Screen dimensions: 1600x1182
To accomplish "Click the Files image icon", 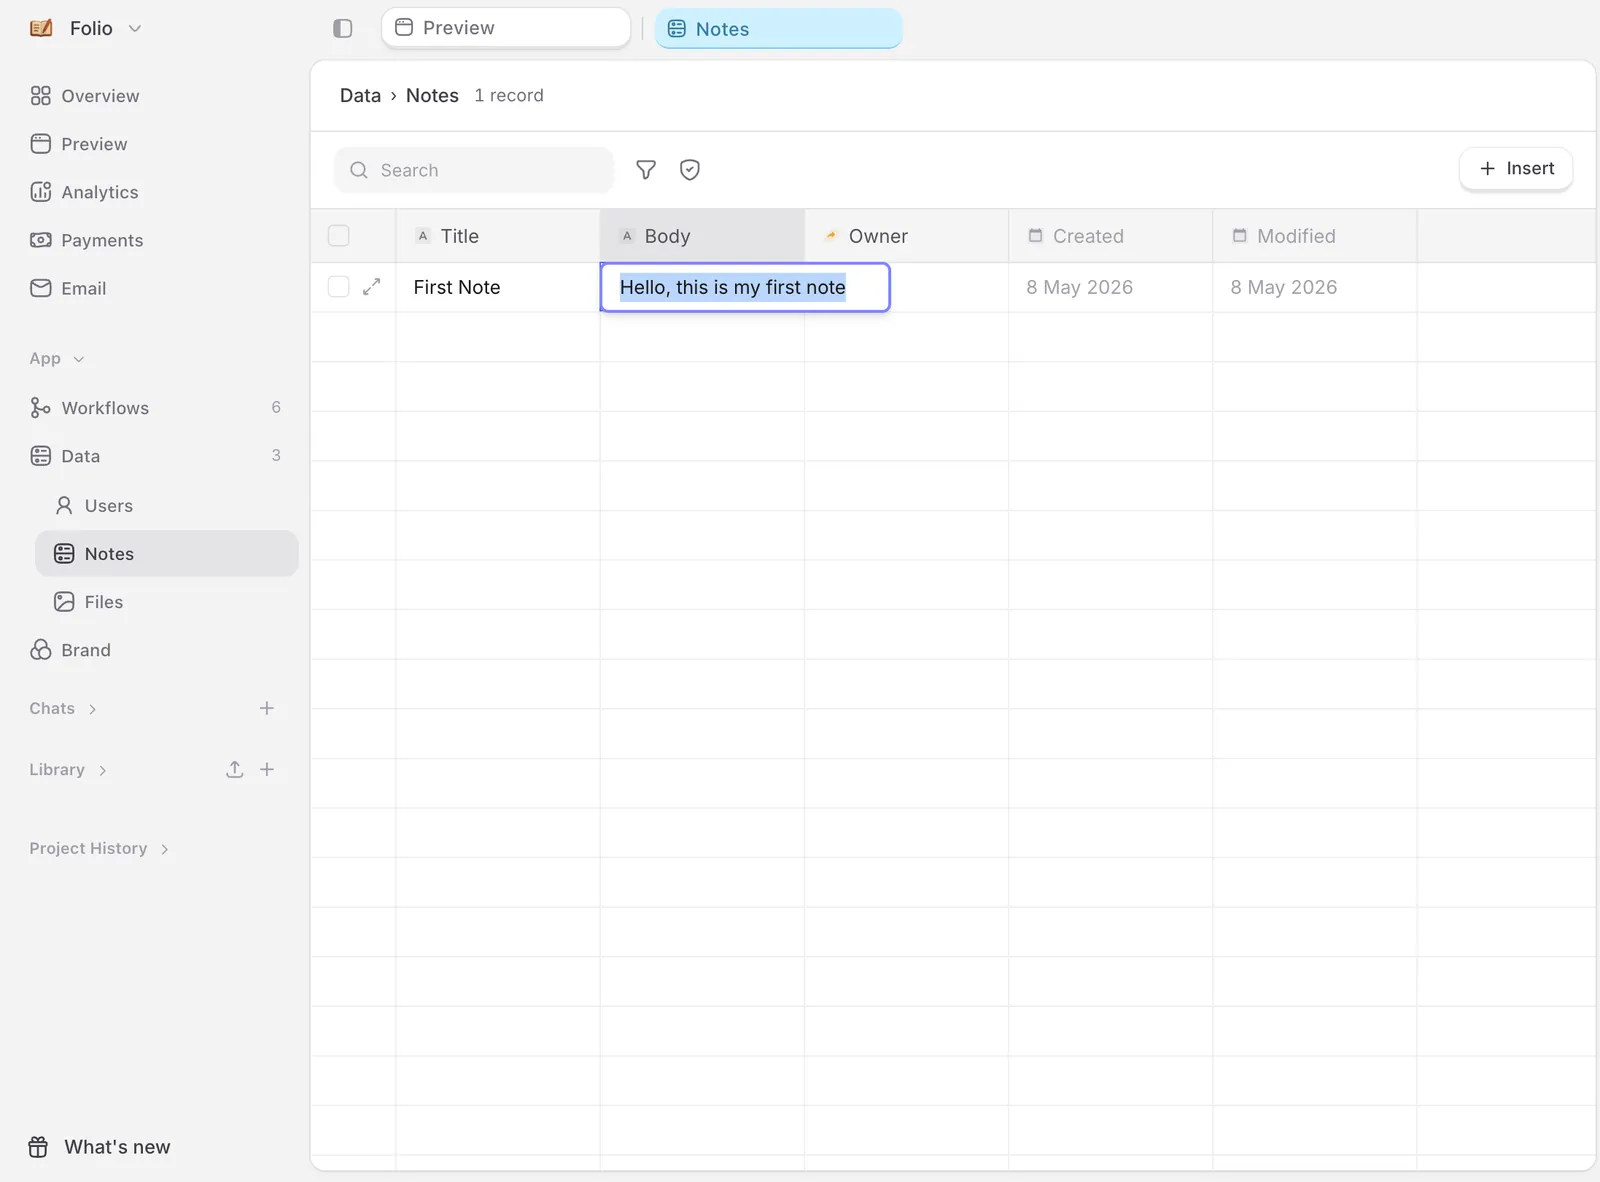I will click(64, 602).
